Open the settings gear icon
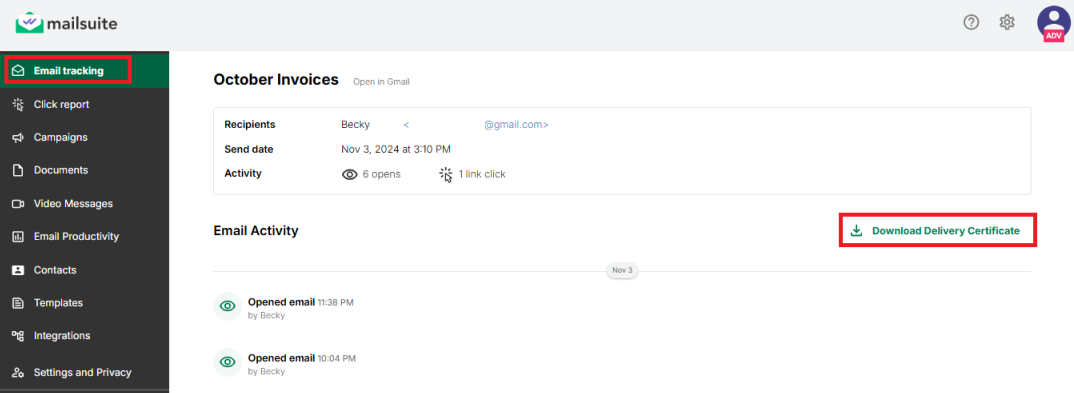The image size is (1074, 393). coord(1006,23)
